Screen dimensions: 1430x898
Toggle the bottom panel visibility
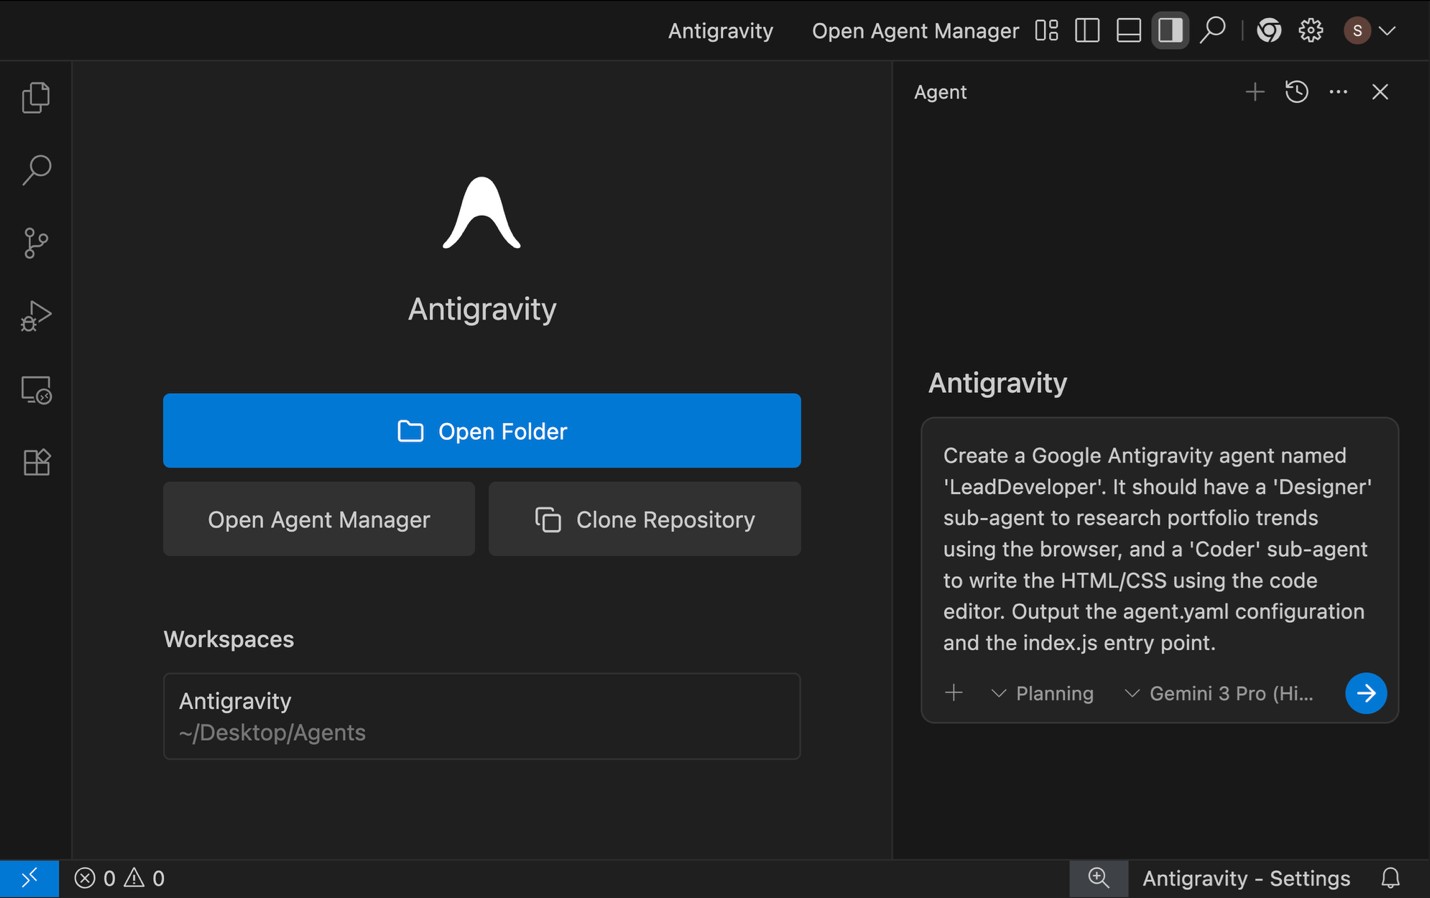pos(1128,31)
